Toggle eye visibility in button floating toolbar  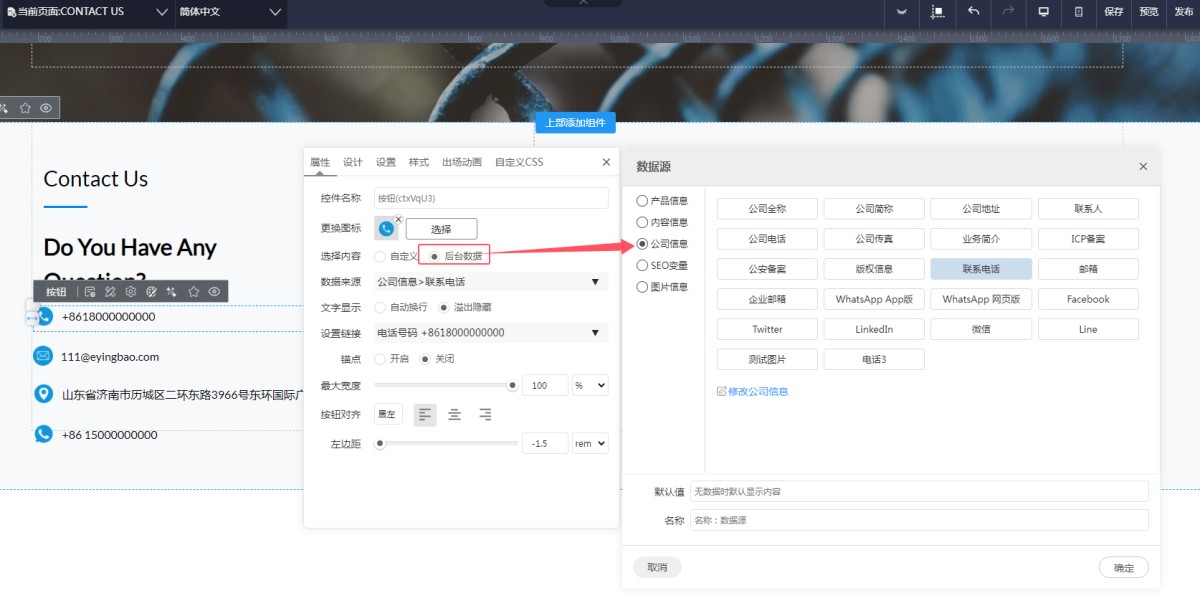214,292
